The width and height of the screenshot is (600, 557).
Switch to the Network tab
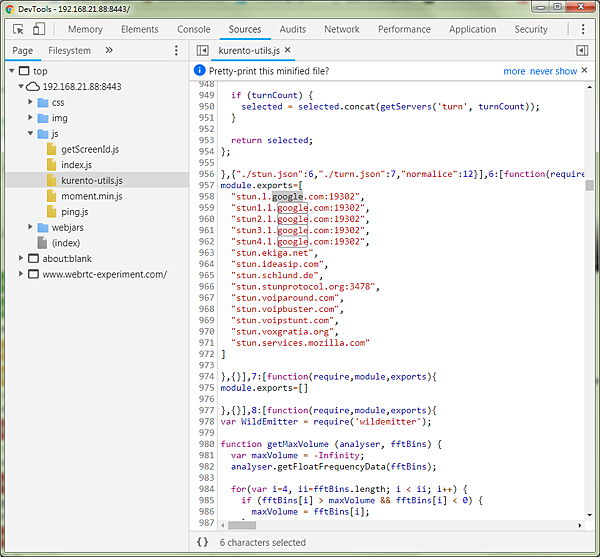pyautogui.click(x=341, y=30)
